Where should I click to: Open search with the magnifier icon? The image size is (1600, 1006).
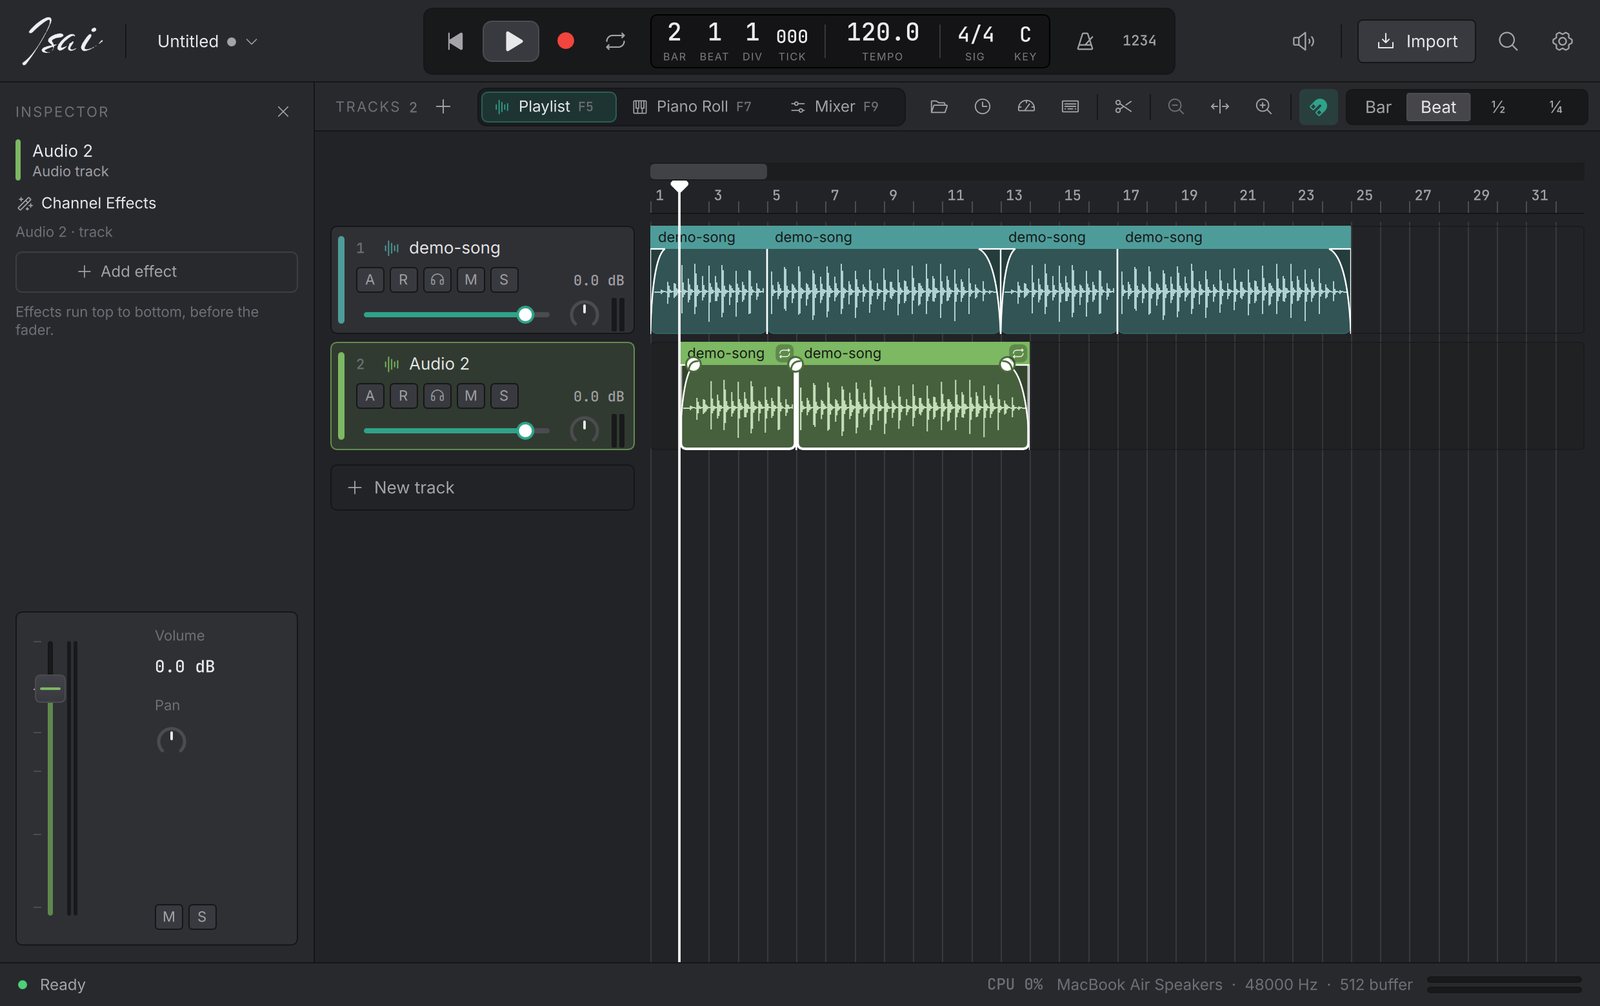pyautogui.click(x=1508, y=41)
